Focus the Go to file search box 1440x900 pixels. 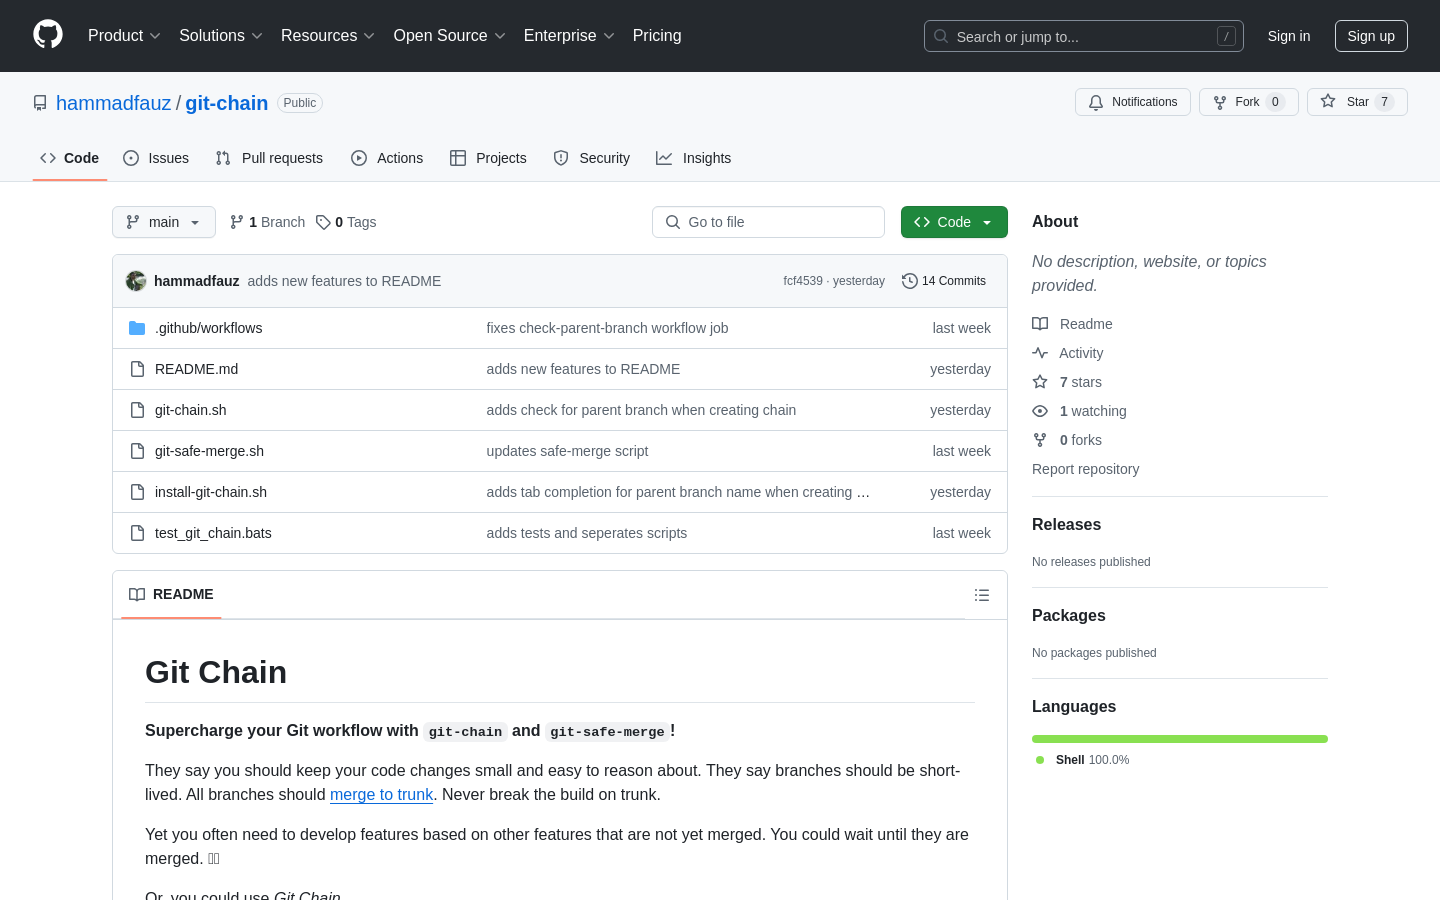pyautogui.click(x=768, y=222)
